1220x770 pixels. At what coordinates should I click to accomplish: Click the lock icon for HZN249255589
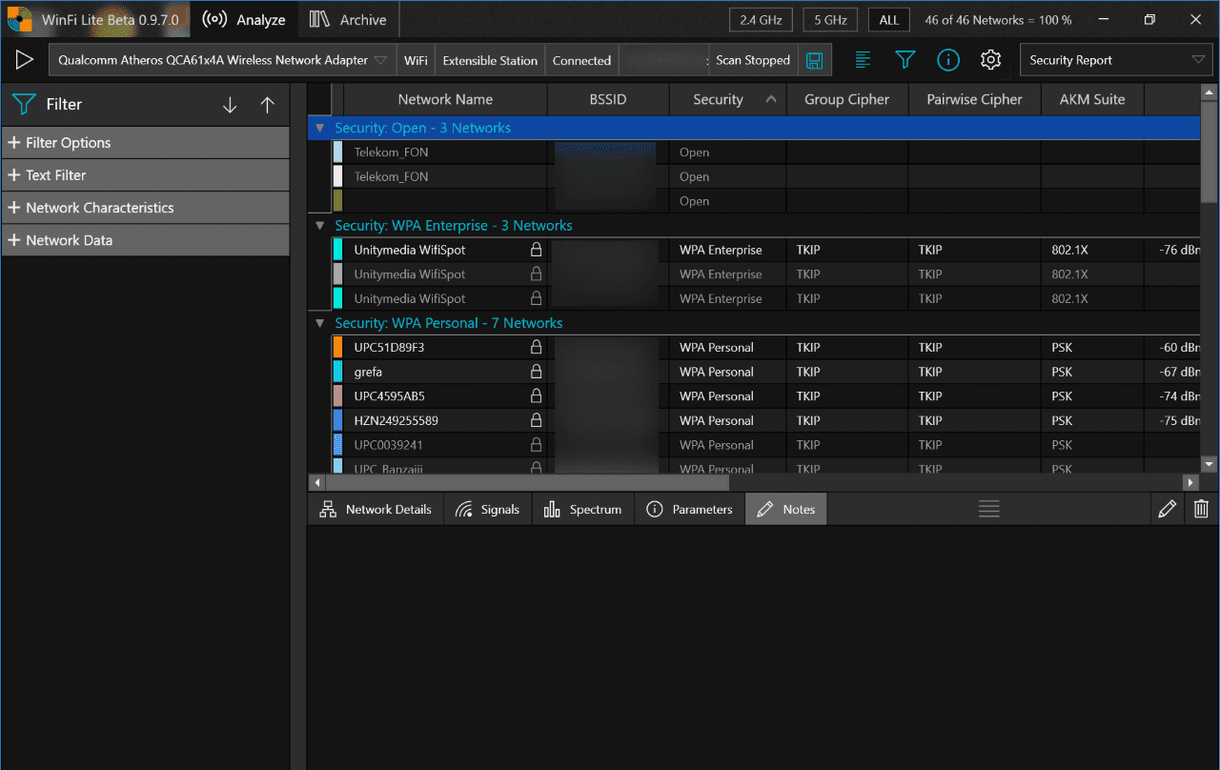536,420
